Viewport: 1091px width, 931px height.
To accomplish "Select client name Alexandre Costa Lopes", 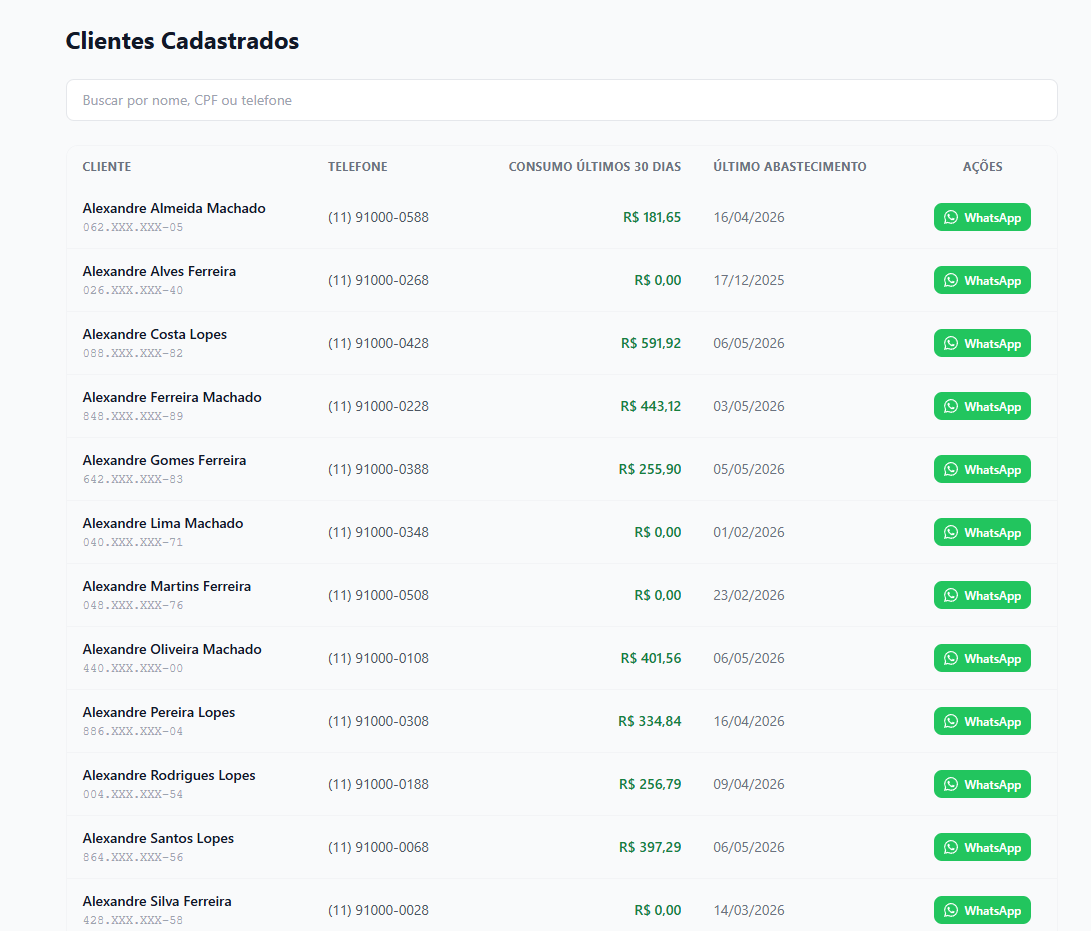I will pyautogui.click(x=154, y=334).
